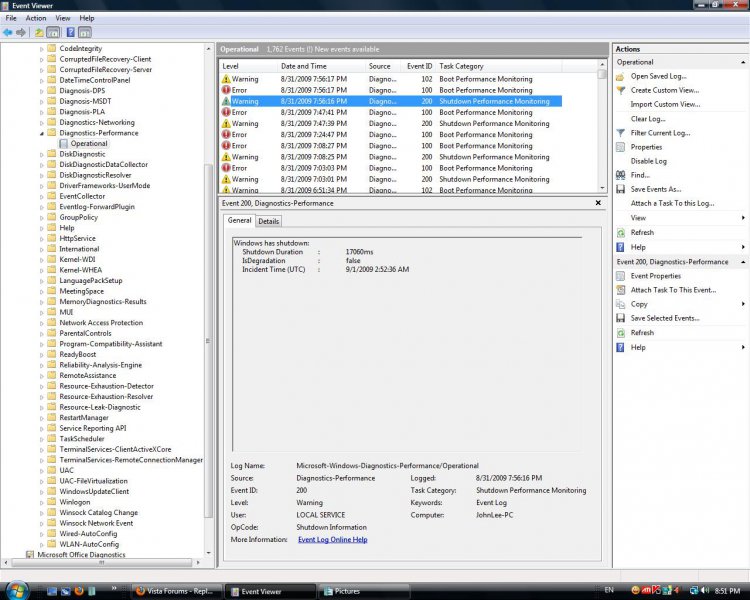Image resolution: width=750 pixels, height=600 pixels.
Task: Click Windows Start orb
Action: (17, 590)
